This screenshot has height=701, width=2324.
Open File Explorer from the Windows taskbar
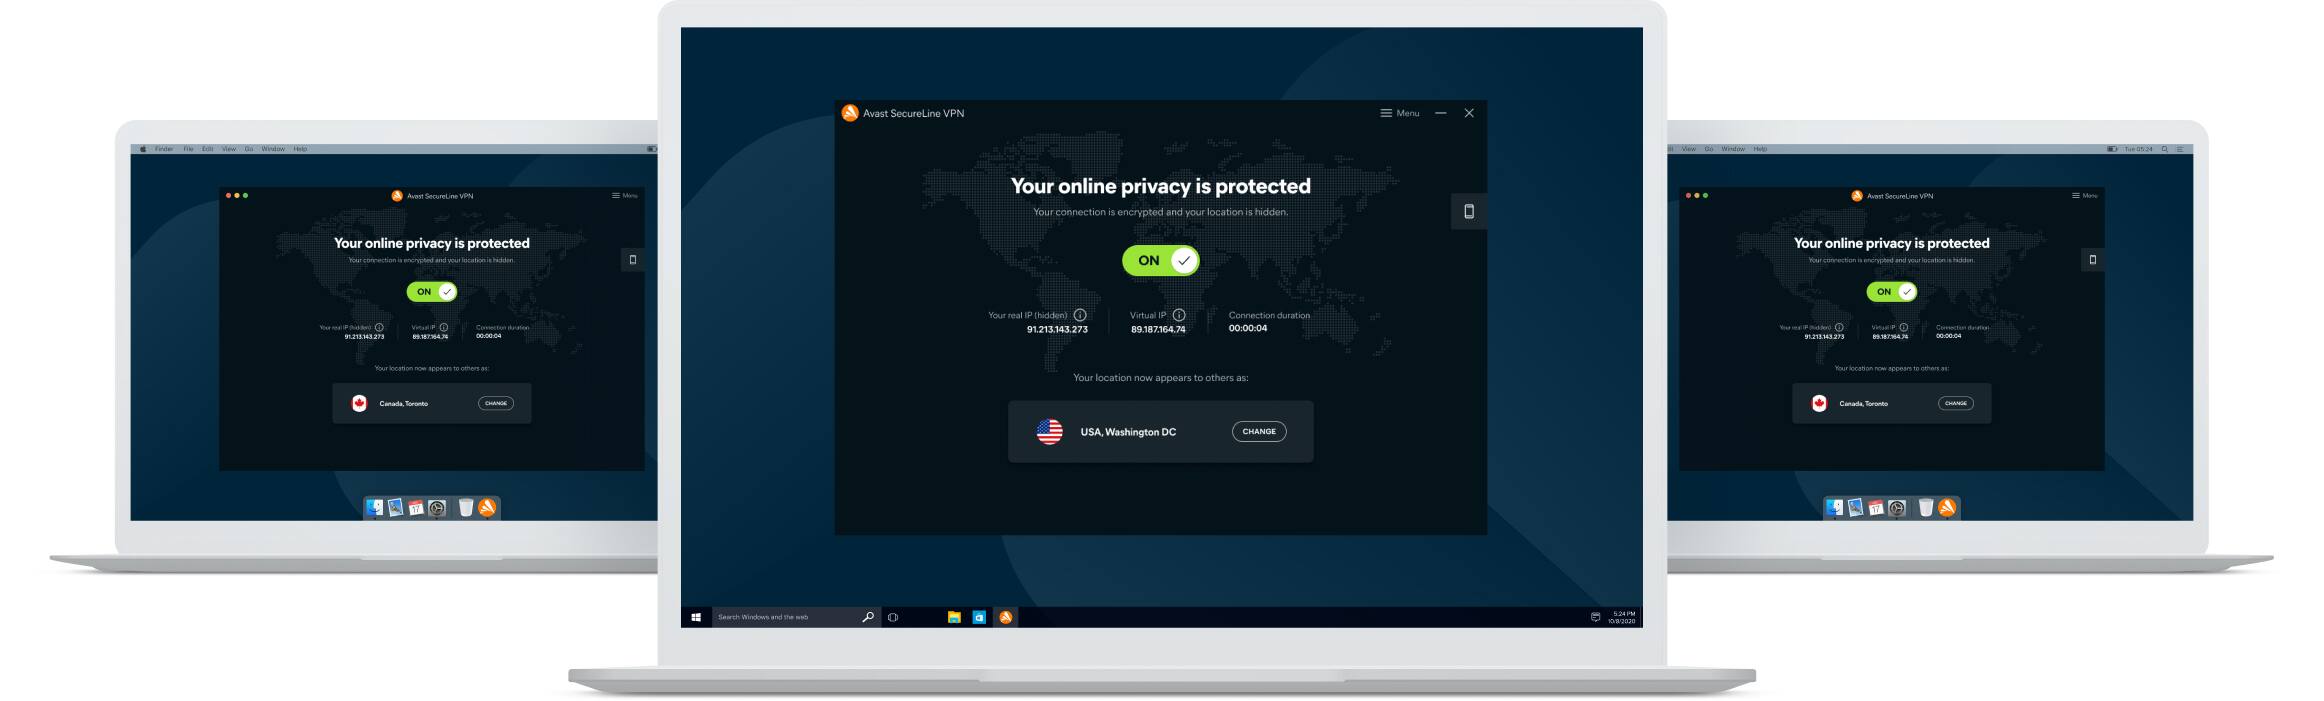pyautogui.click(x=954, y=617)
